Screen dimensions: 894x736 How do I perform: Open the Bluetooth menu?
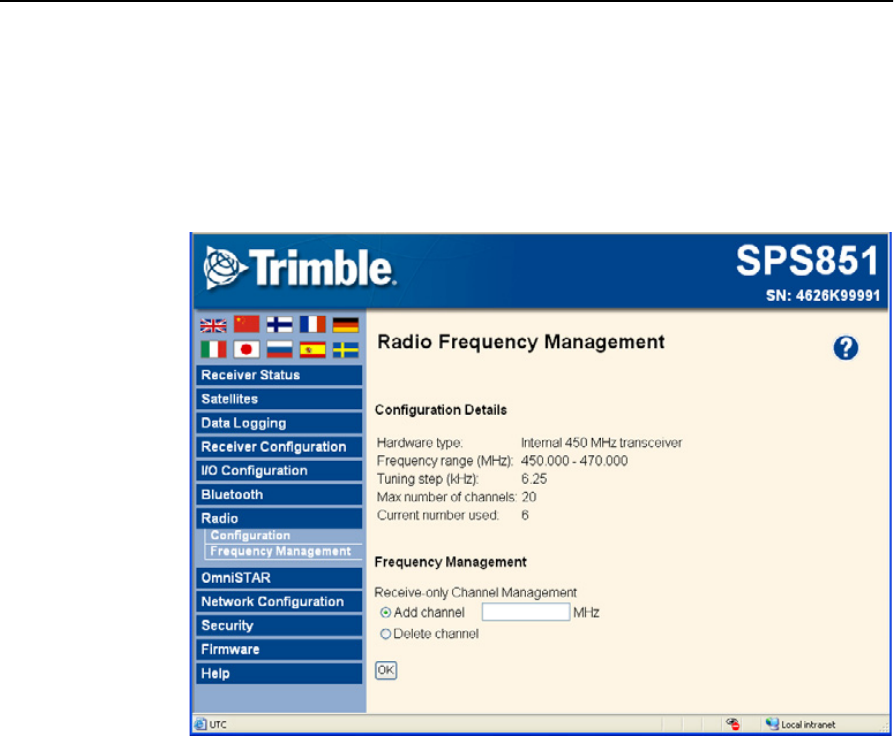tap(279, 495)
